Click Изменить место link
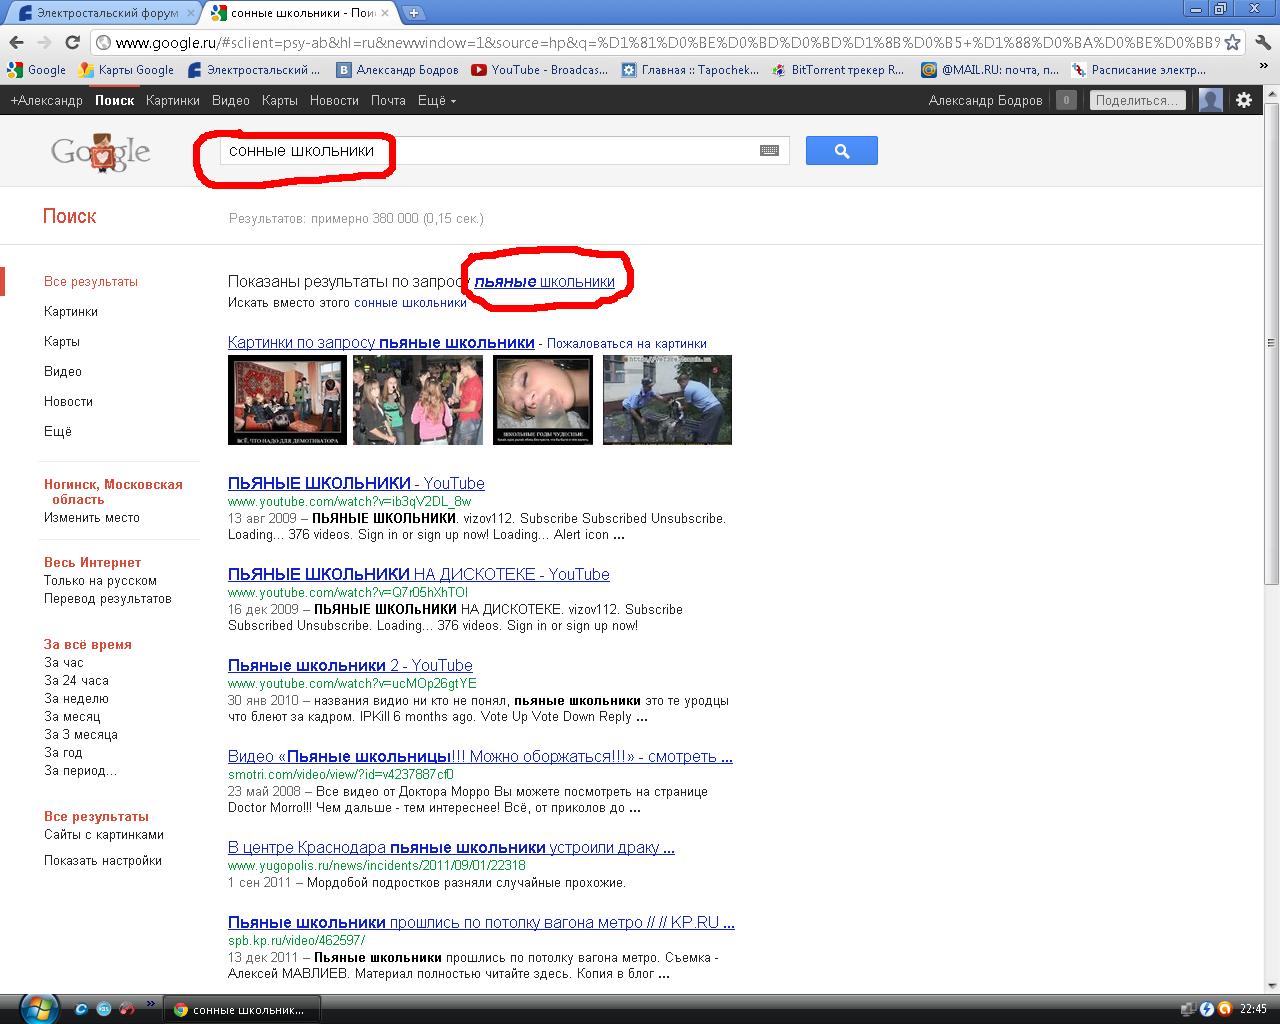This screenshot has height=1024, width=1280. coord(92,517)
